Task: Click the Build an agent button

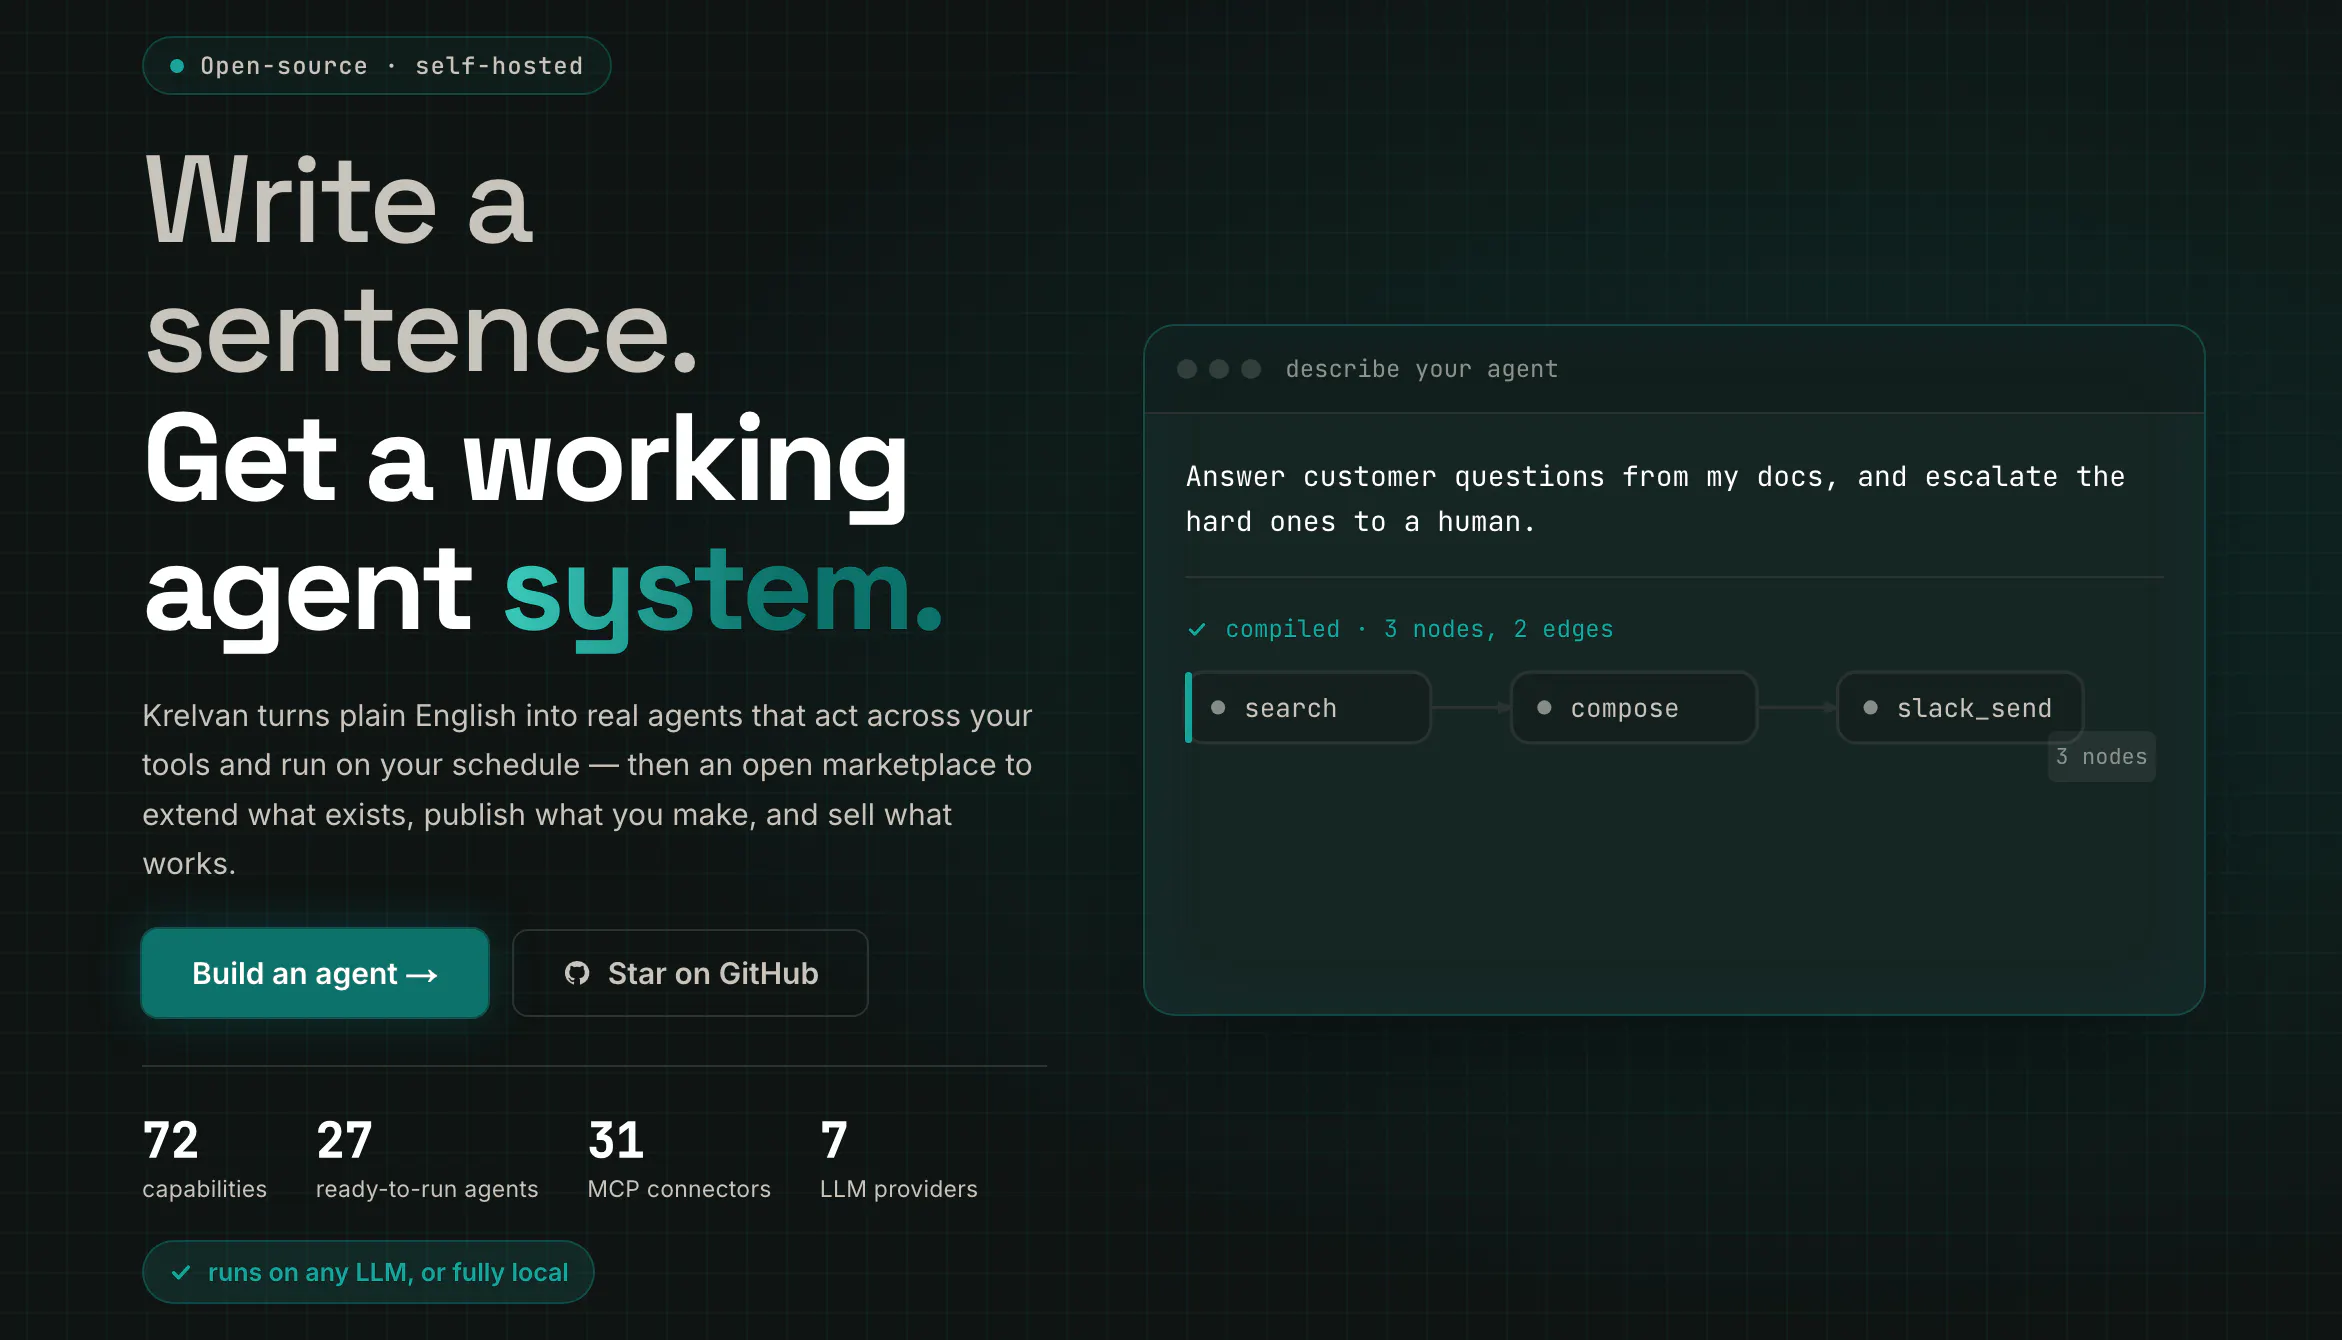Action: pos(315,973)
